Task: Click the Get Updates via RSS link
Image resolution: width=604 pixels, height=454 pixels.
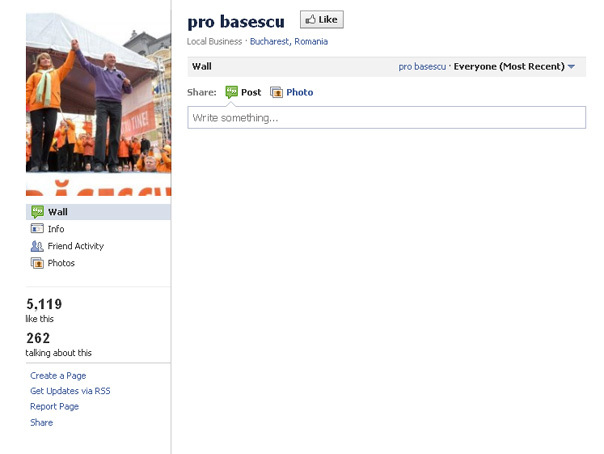Action: click(x=70, y=391)
